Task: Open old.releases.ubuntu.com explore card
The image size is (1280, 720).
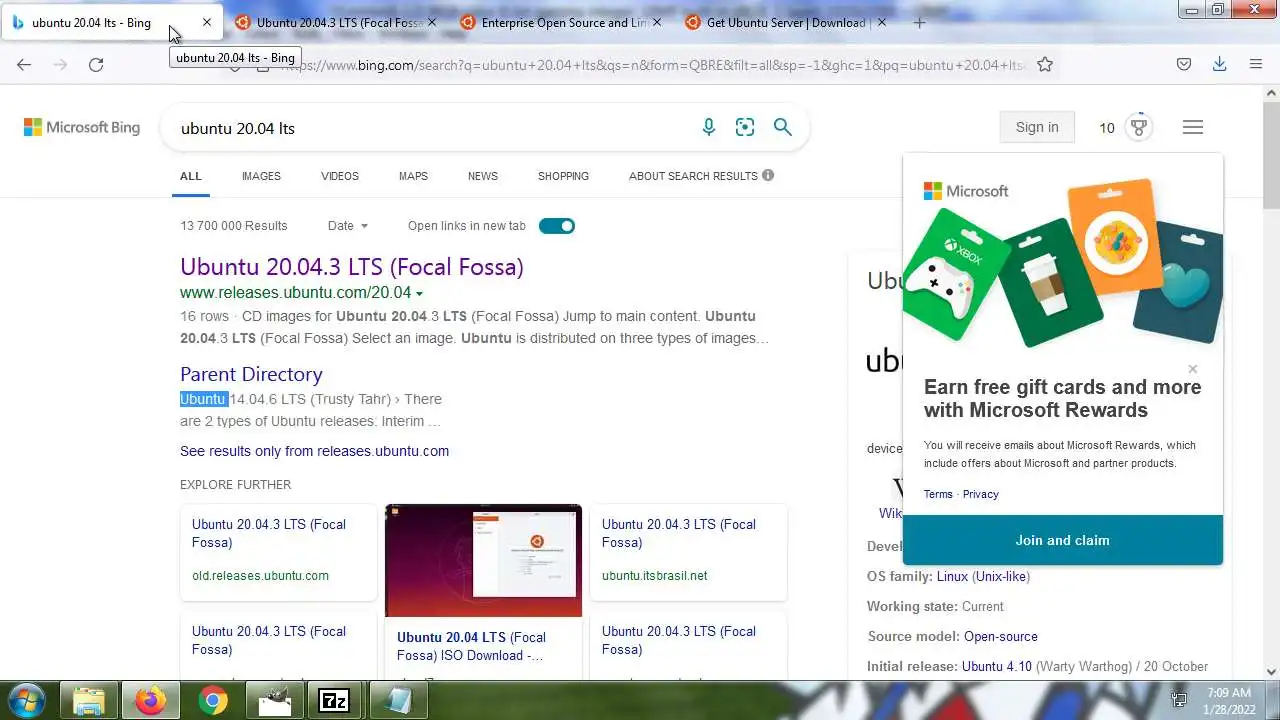Action: pos(279,552)
